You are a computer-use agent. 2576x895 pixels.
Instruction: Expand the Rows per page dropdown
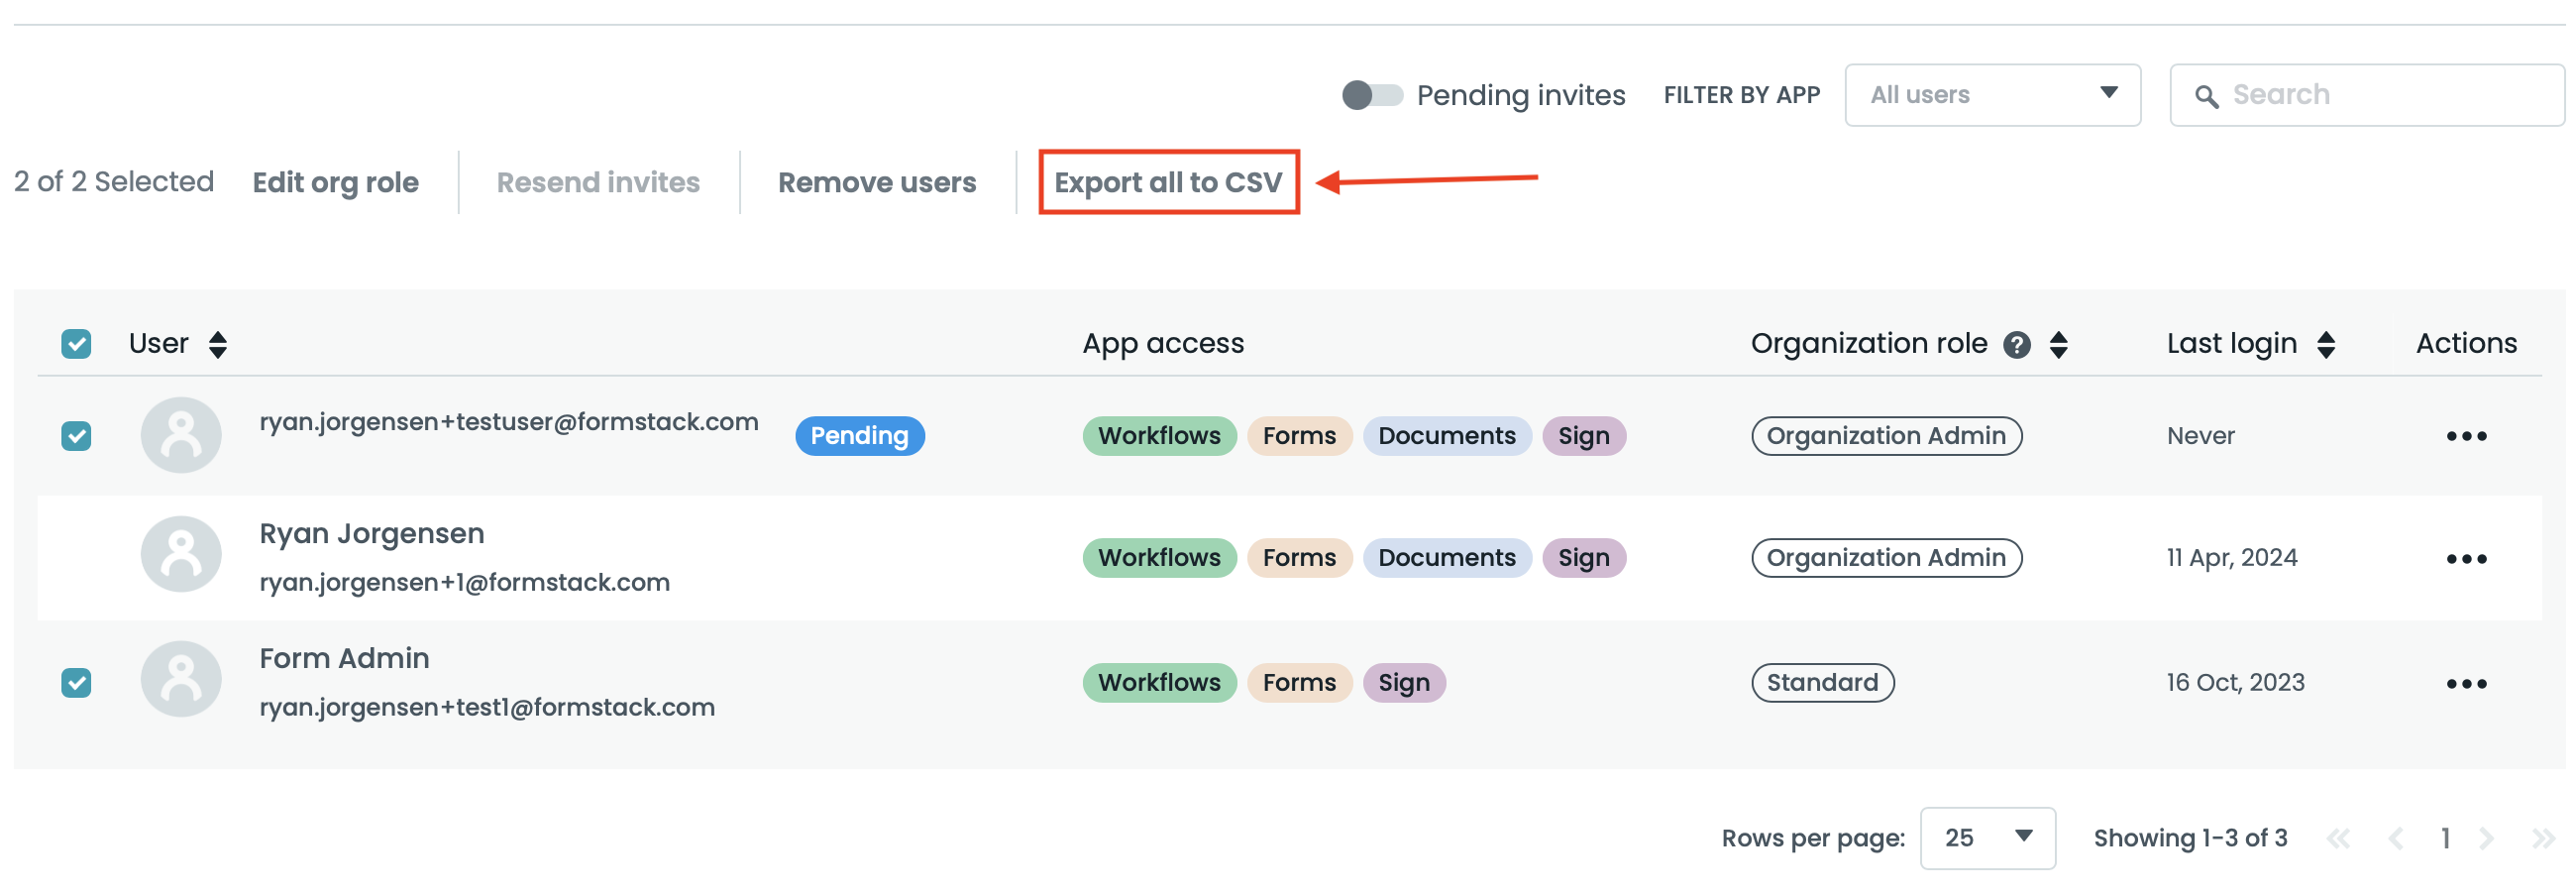(1986, 838)
